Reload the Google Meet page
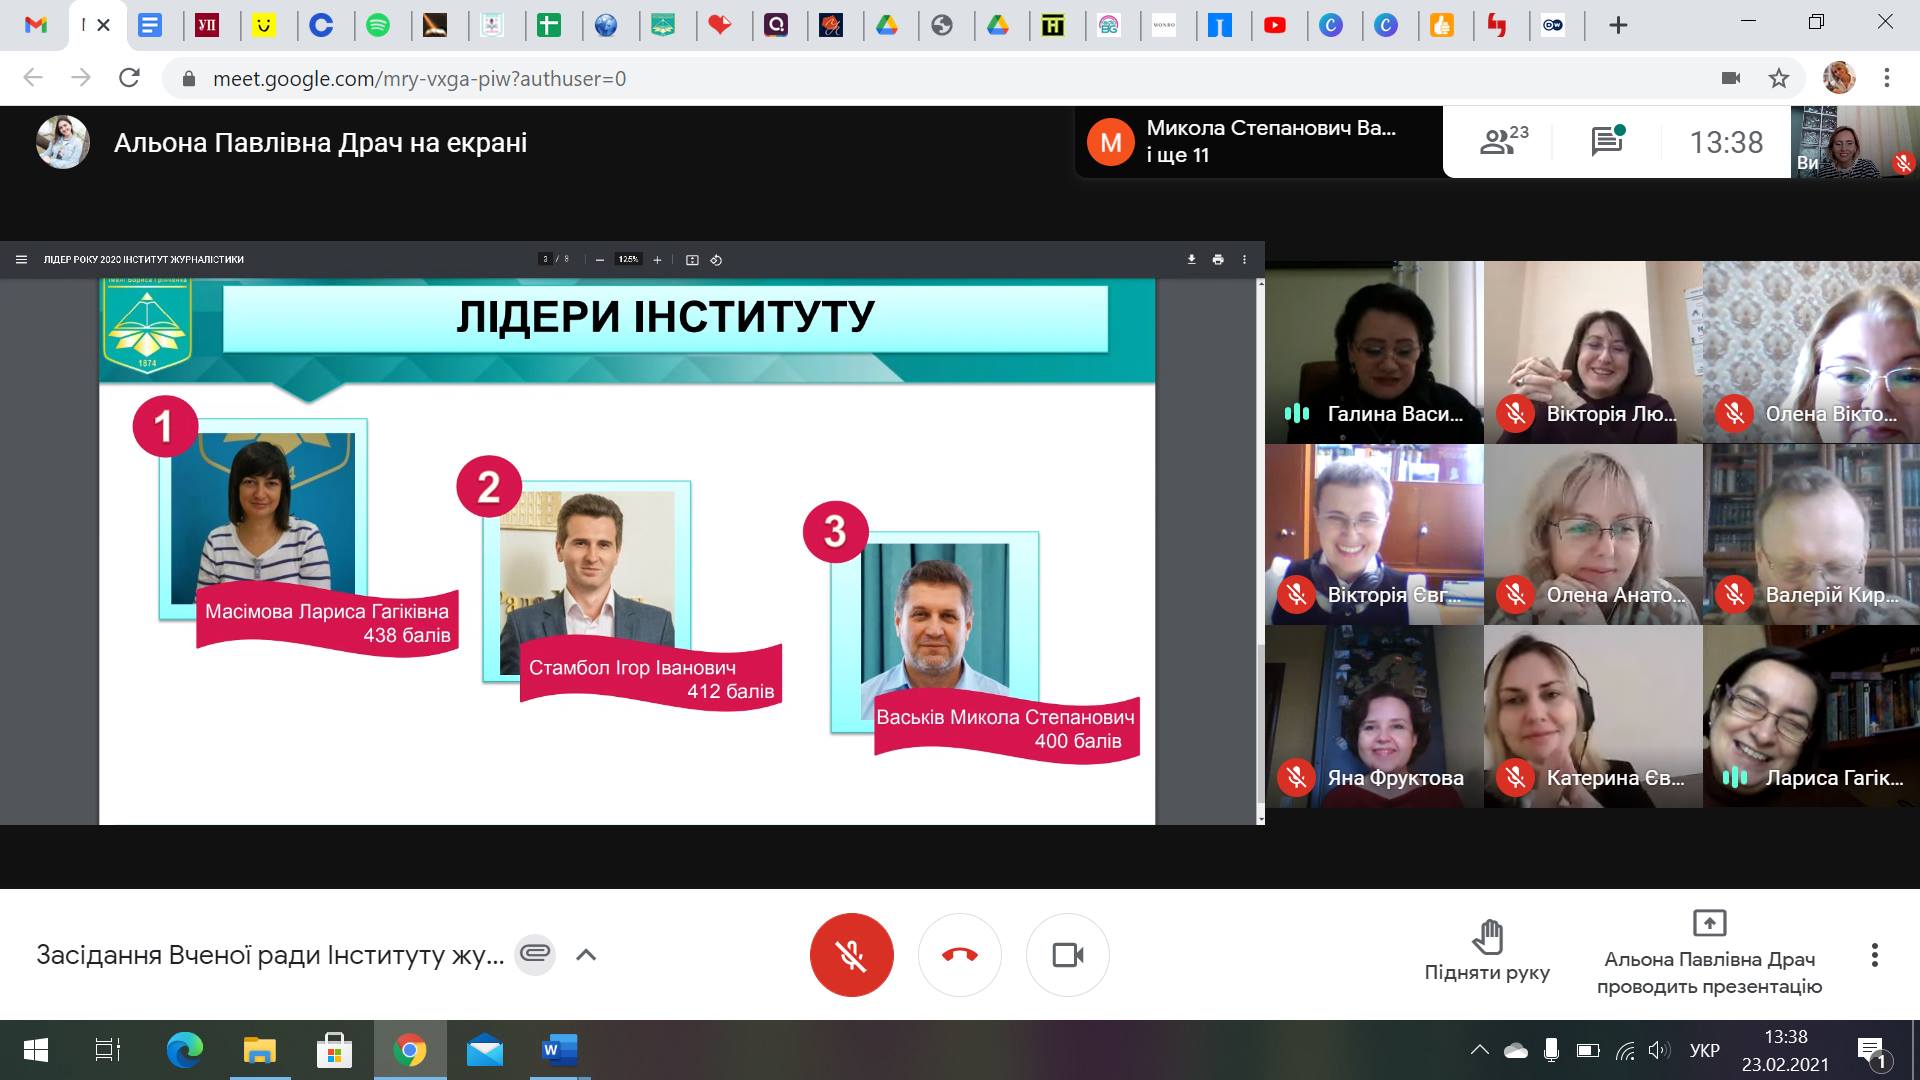Image resolution: width=1920 pixels, height=1080 pixels. click(129, 78)
